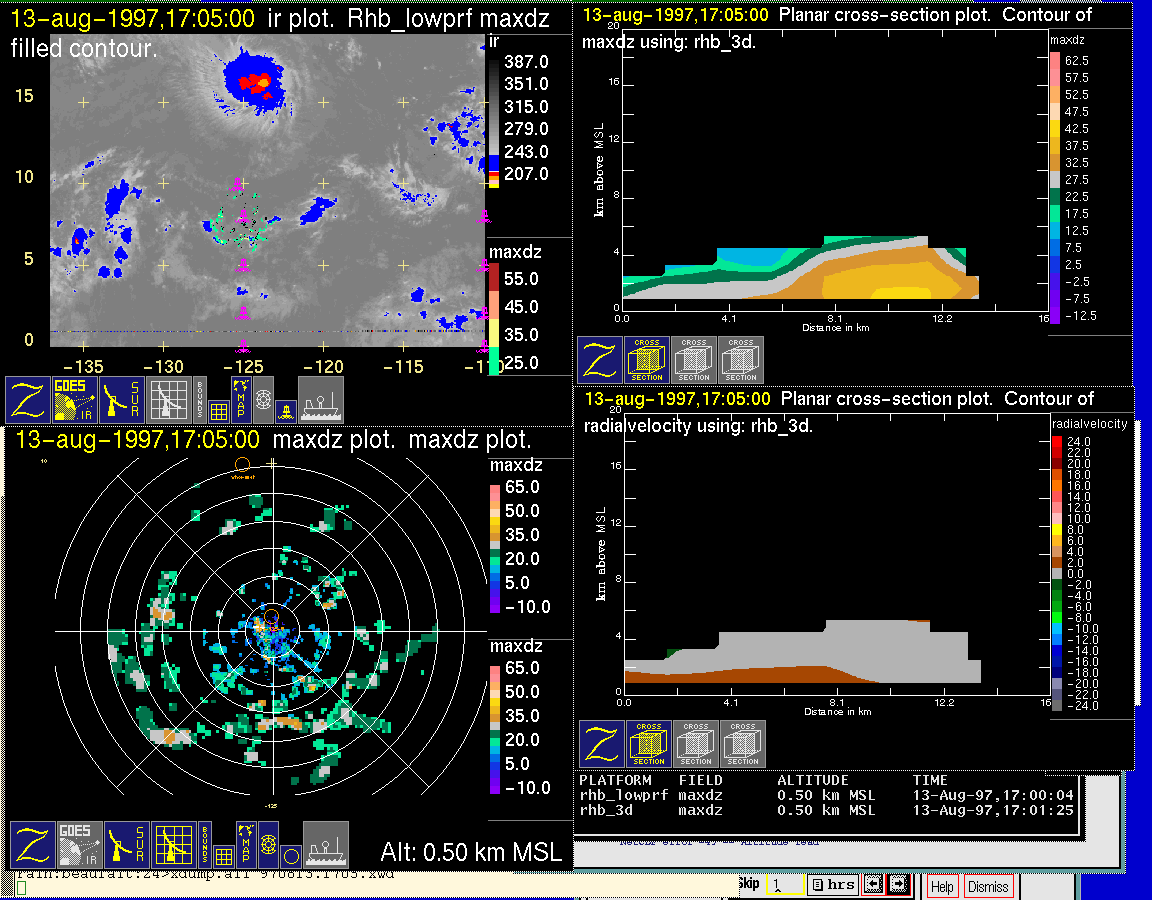Click circle icon in bottom maxdz toolbar

click(x=289, y=855)
